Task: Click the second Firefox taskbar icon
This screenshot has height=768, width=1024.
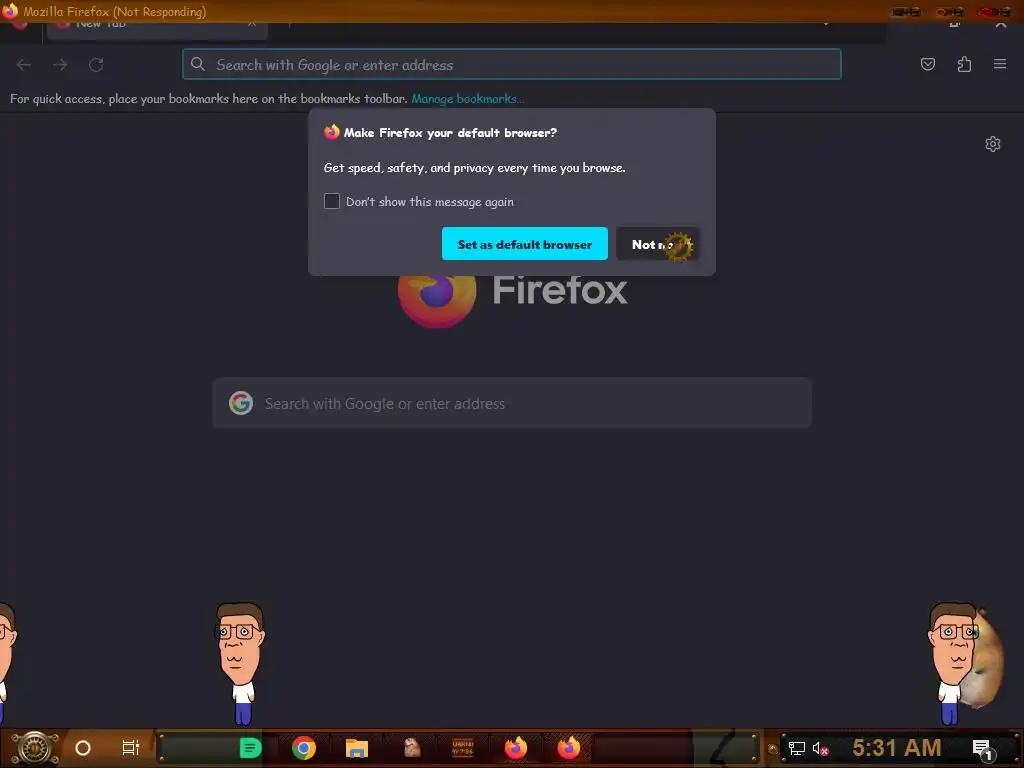Action: pos(569,748)
